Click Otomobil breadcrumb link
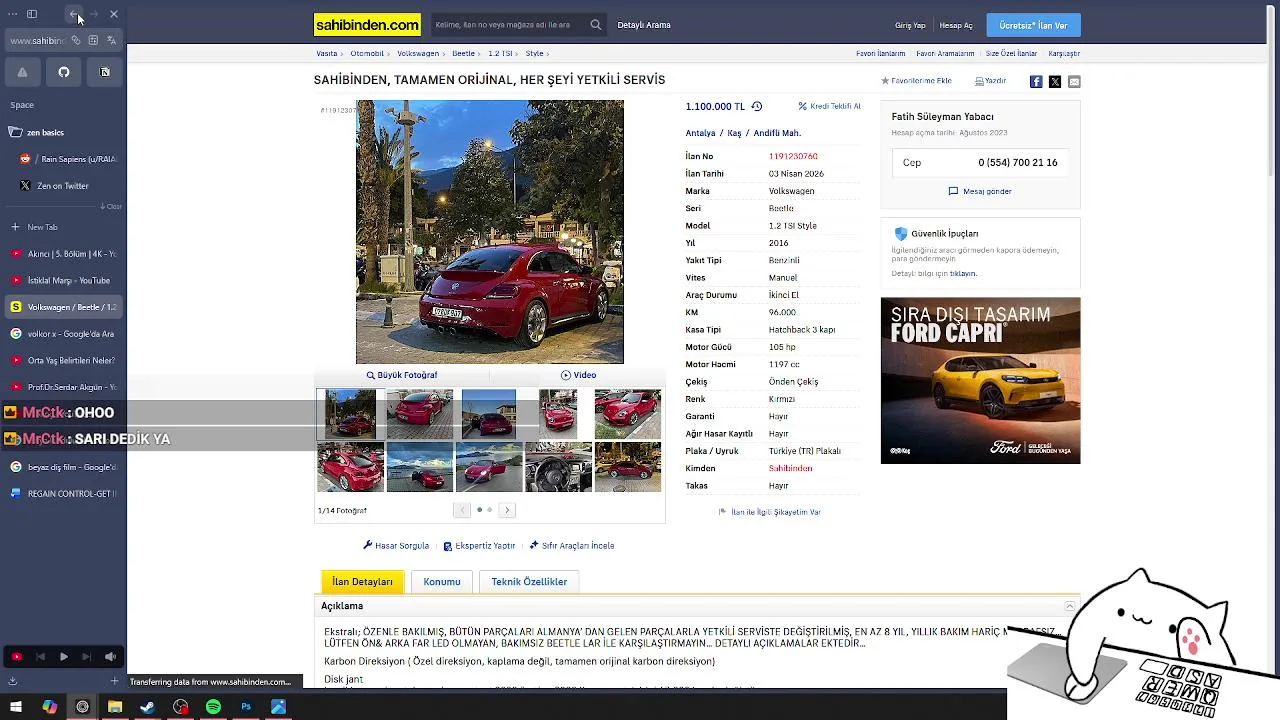The image size is (1280, 720). point(367,53)
